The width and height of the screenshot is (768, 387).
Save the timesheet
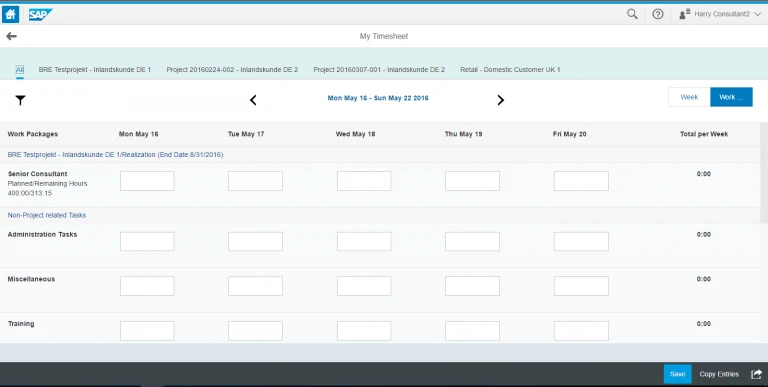(677, 374)
